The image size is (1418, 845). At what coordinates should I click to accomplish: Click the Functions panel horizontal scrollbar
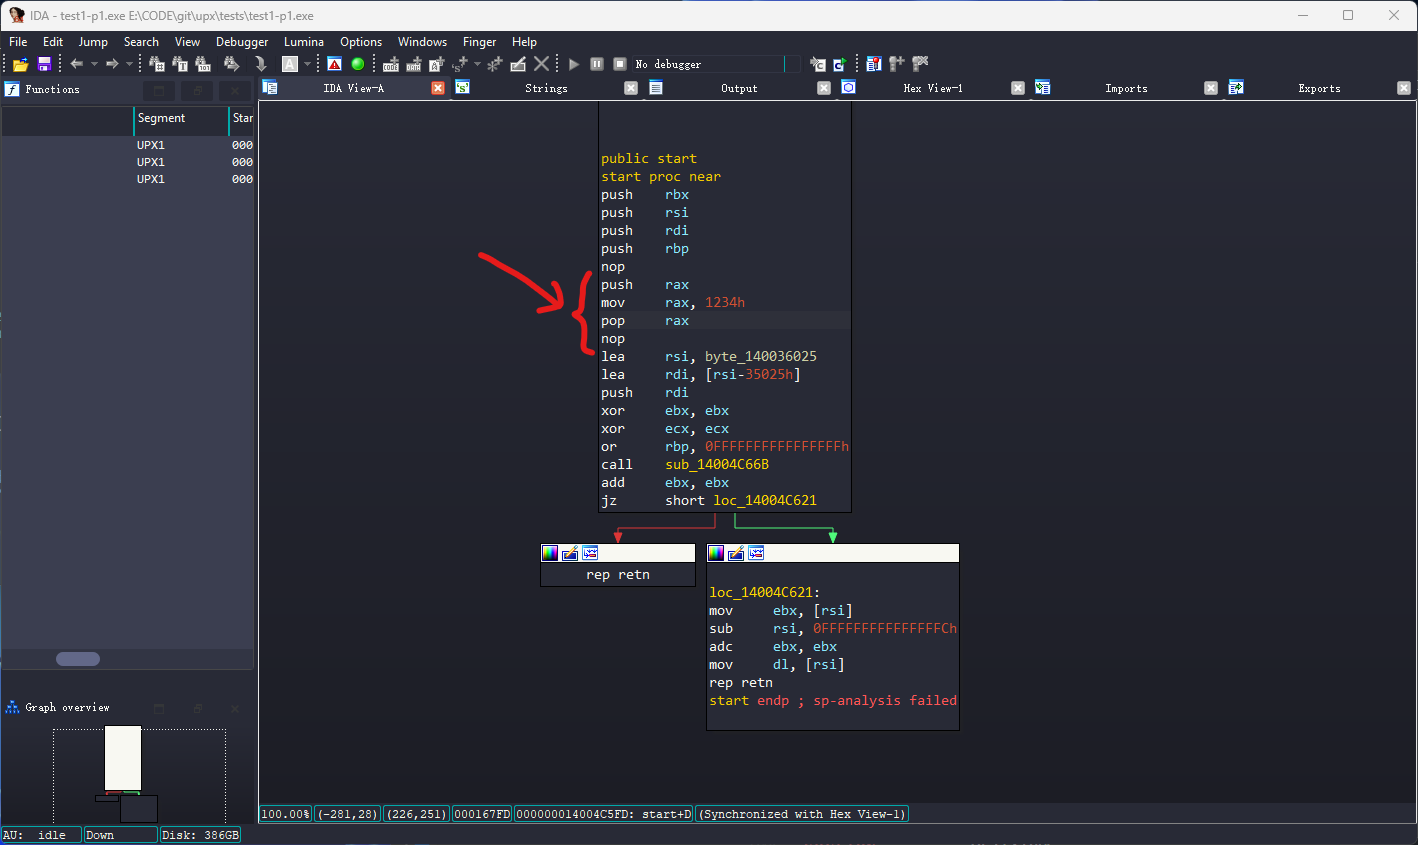pos(78,659)
